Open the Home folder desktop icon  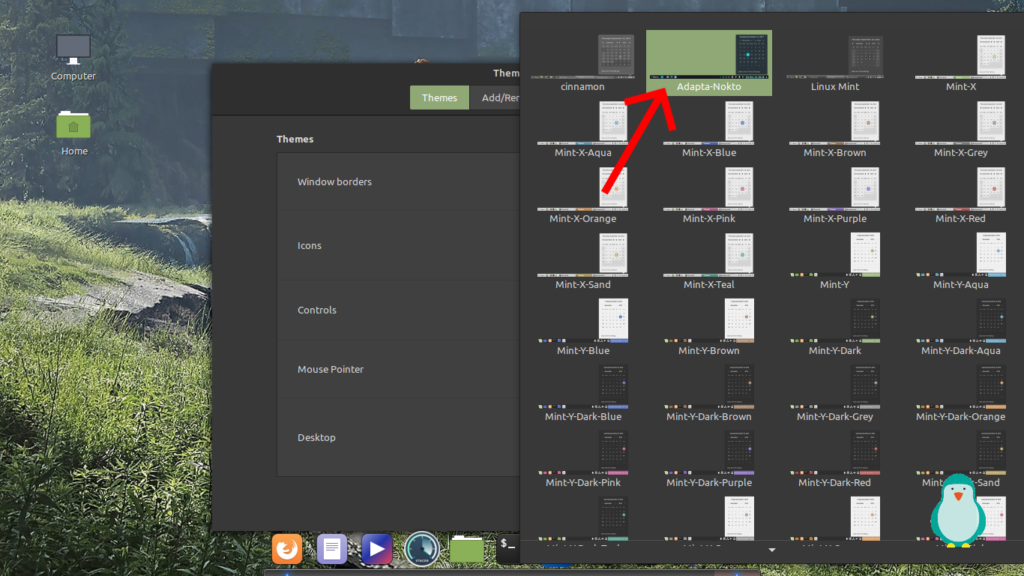74,133
